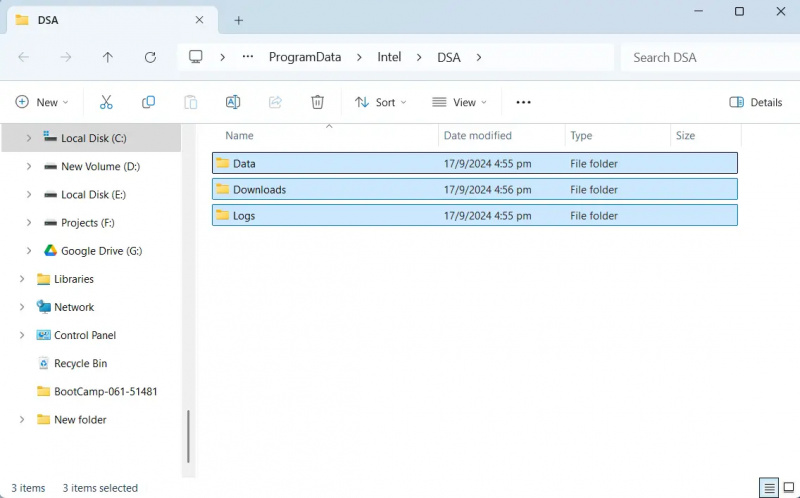Click the Paste clipboard icon
The image size is (800, 498).
(191, 102)
